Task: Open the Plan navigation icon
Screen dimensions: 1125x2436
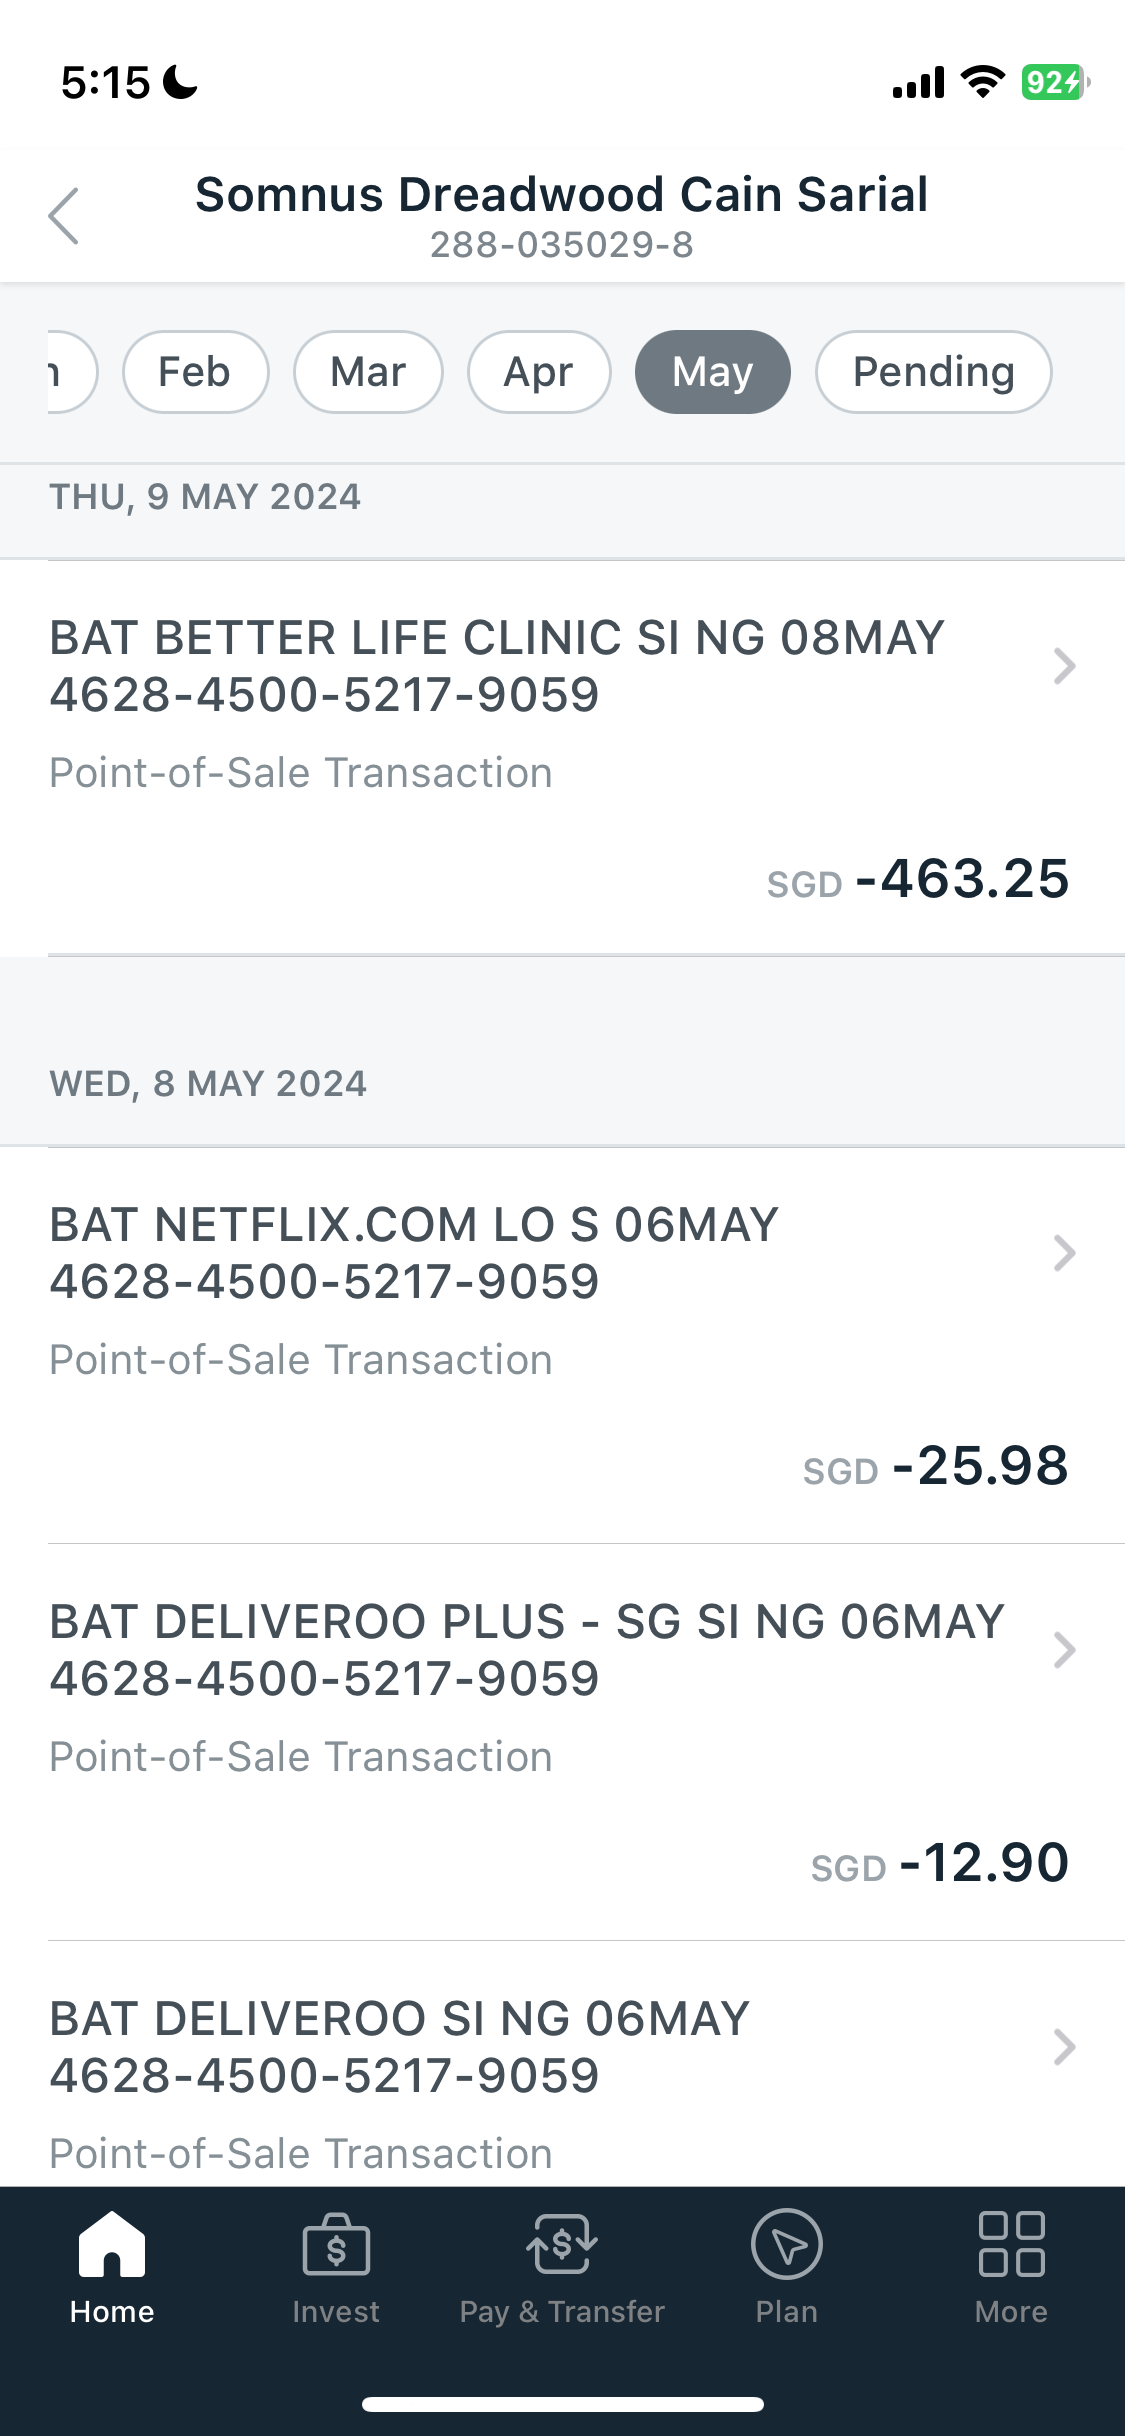Action: [x=787, y=2246]
